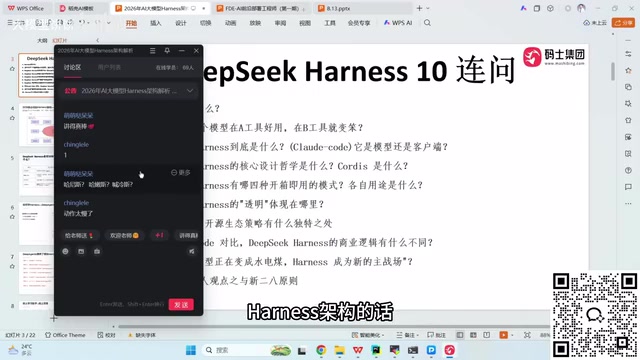Click the horizontal scrollbar below the slide

point(333,326)
